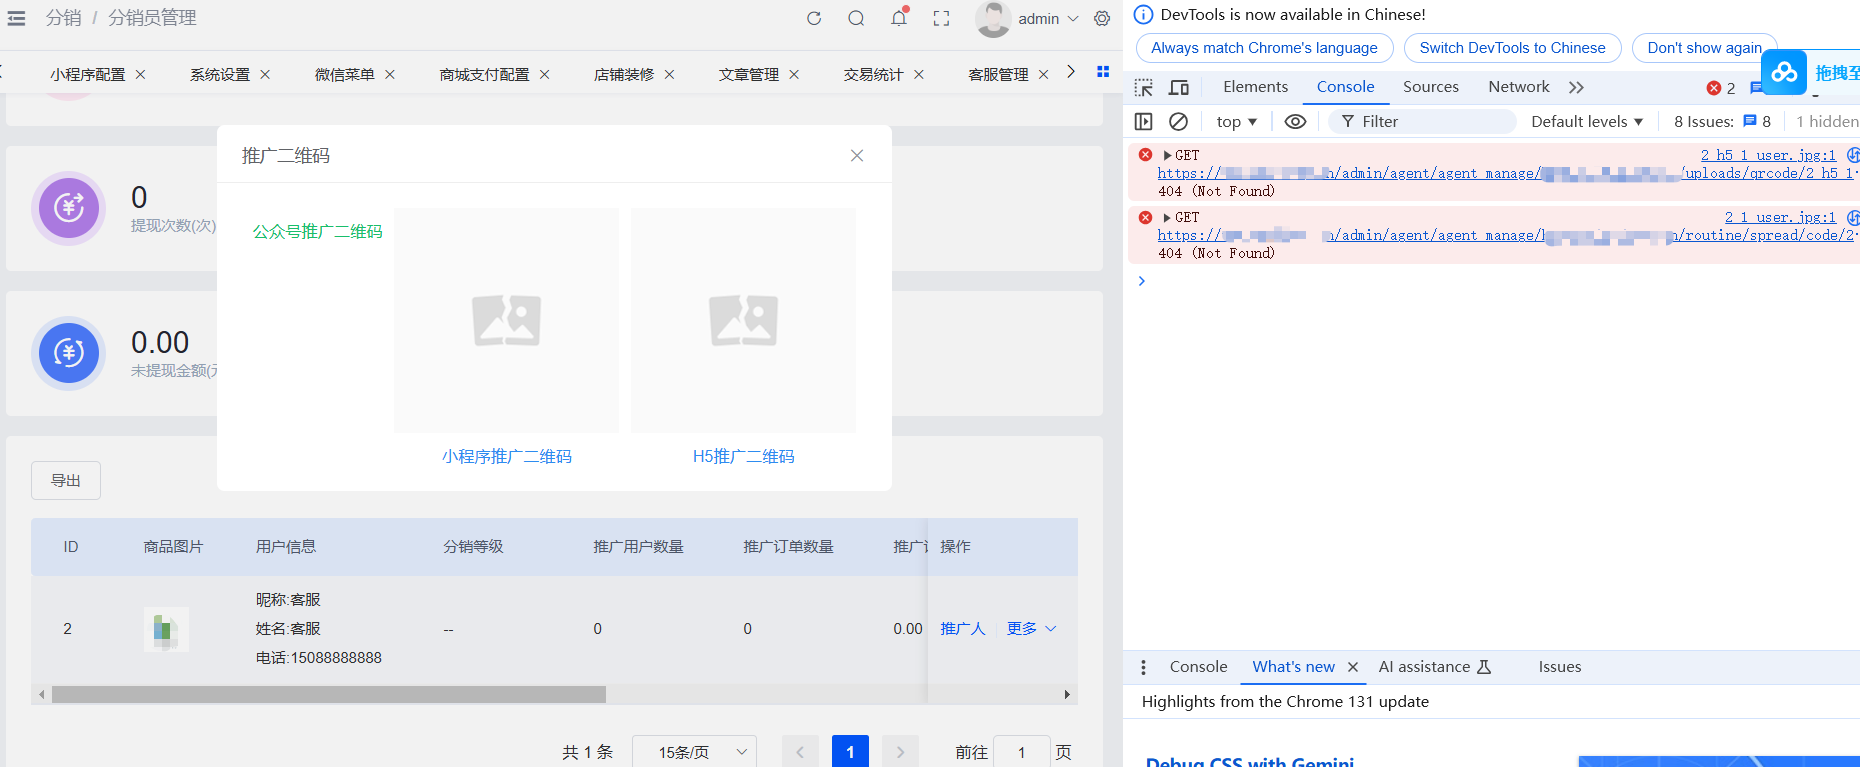Open the 15条/页 page size dropdown
The height and width of the screenshot is (767, 1860).
pos(694,752)
